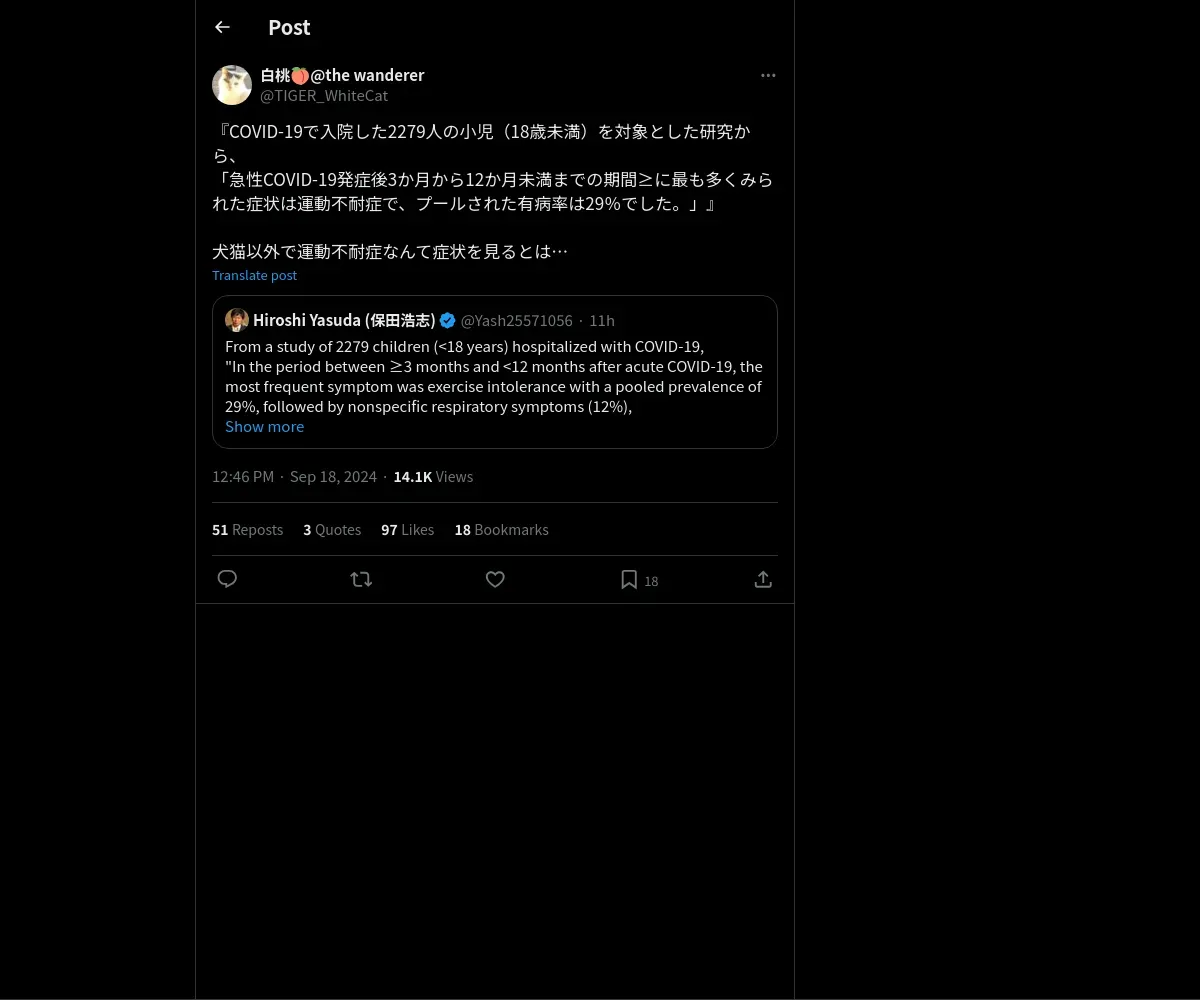The width and height of the screenshot is (1200, 1000).
Task: Like the post with heart icon
Action: (x=495, y=579)
